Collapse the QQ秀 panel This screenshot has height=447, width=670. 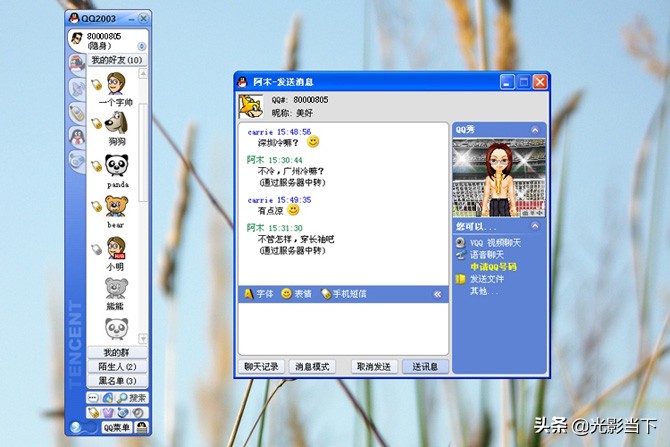[535, 130]
